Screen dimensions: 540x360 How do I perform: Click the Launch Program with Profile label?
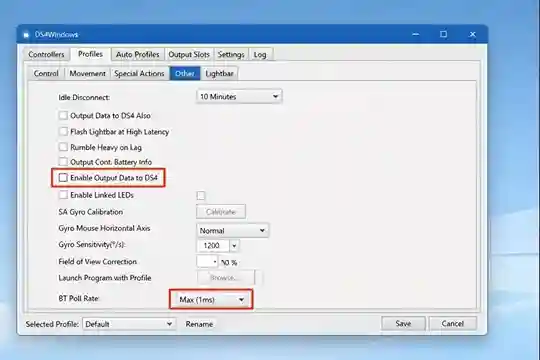[105, 278]
